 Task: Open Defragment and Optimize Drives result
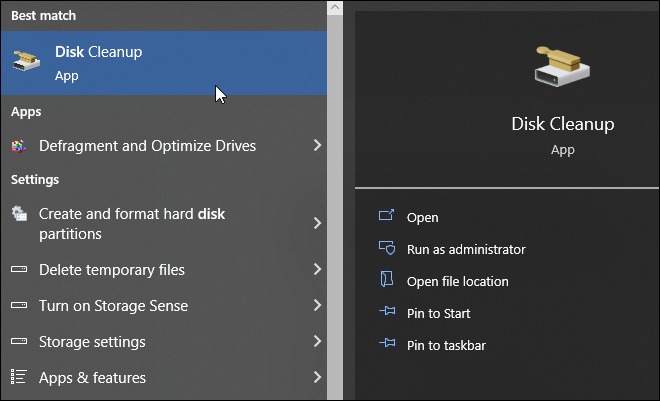point(164,146)
